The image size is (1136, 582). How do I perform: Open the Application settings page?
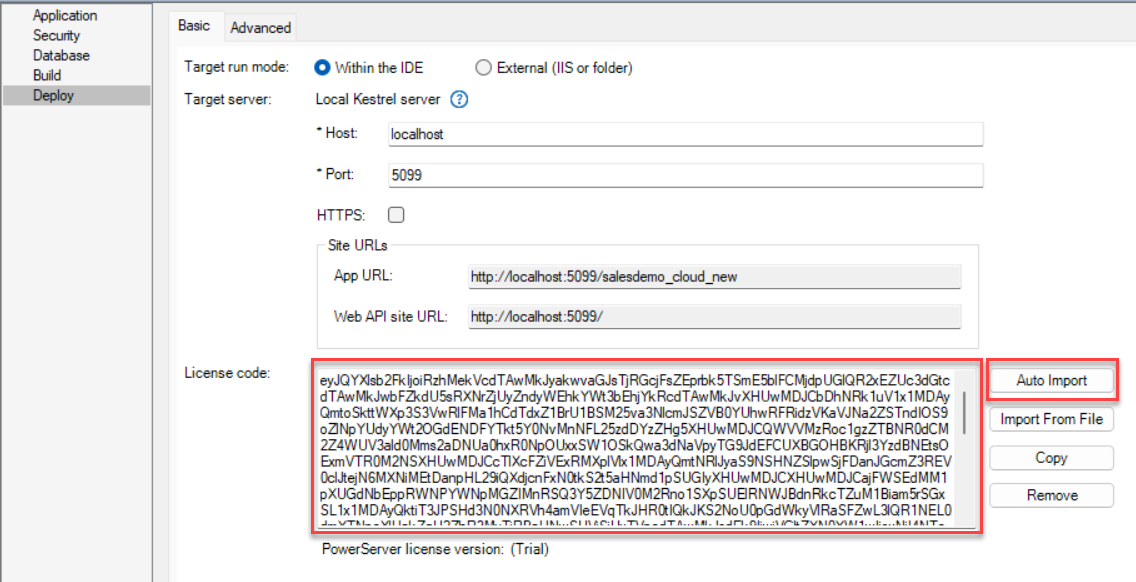(x=65, y=15)
